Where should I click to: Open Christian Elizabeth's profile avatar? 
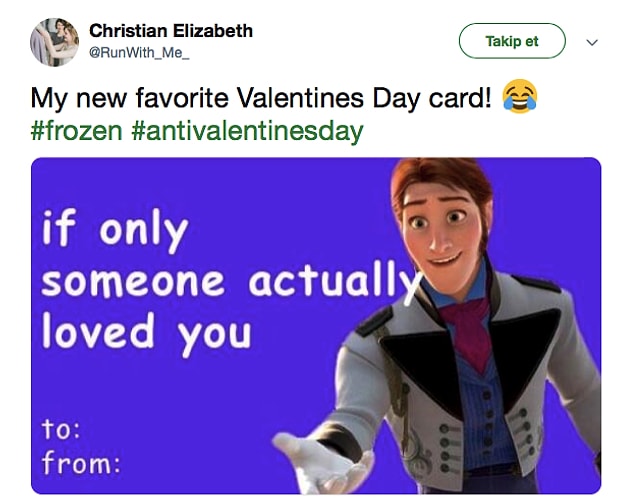click(54, 42)
